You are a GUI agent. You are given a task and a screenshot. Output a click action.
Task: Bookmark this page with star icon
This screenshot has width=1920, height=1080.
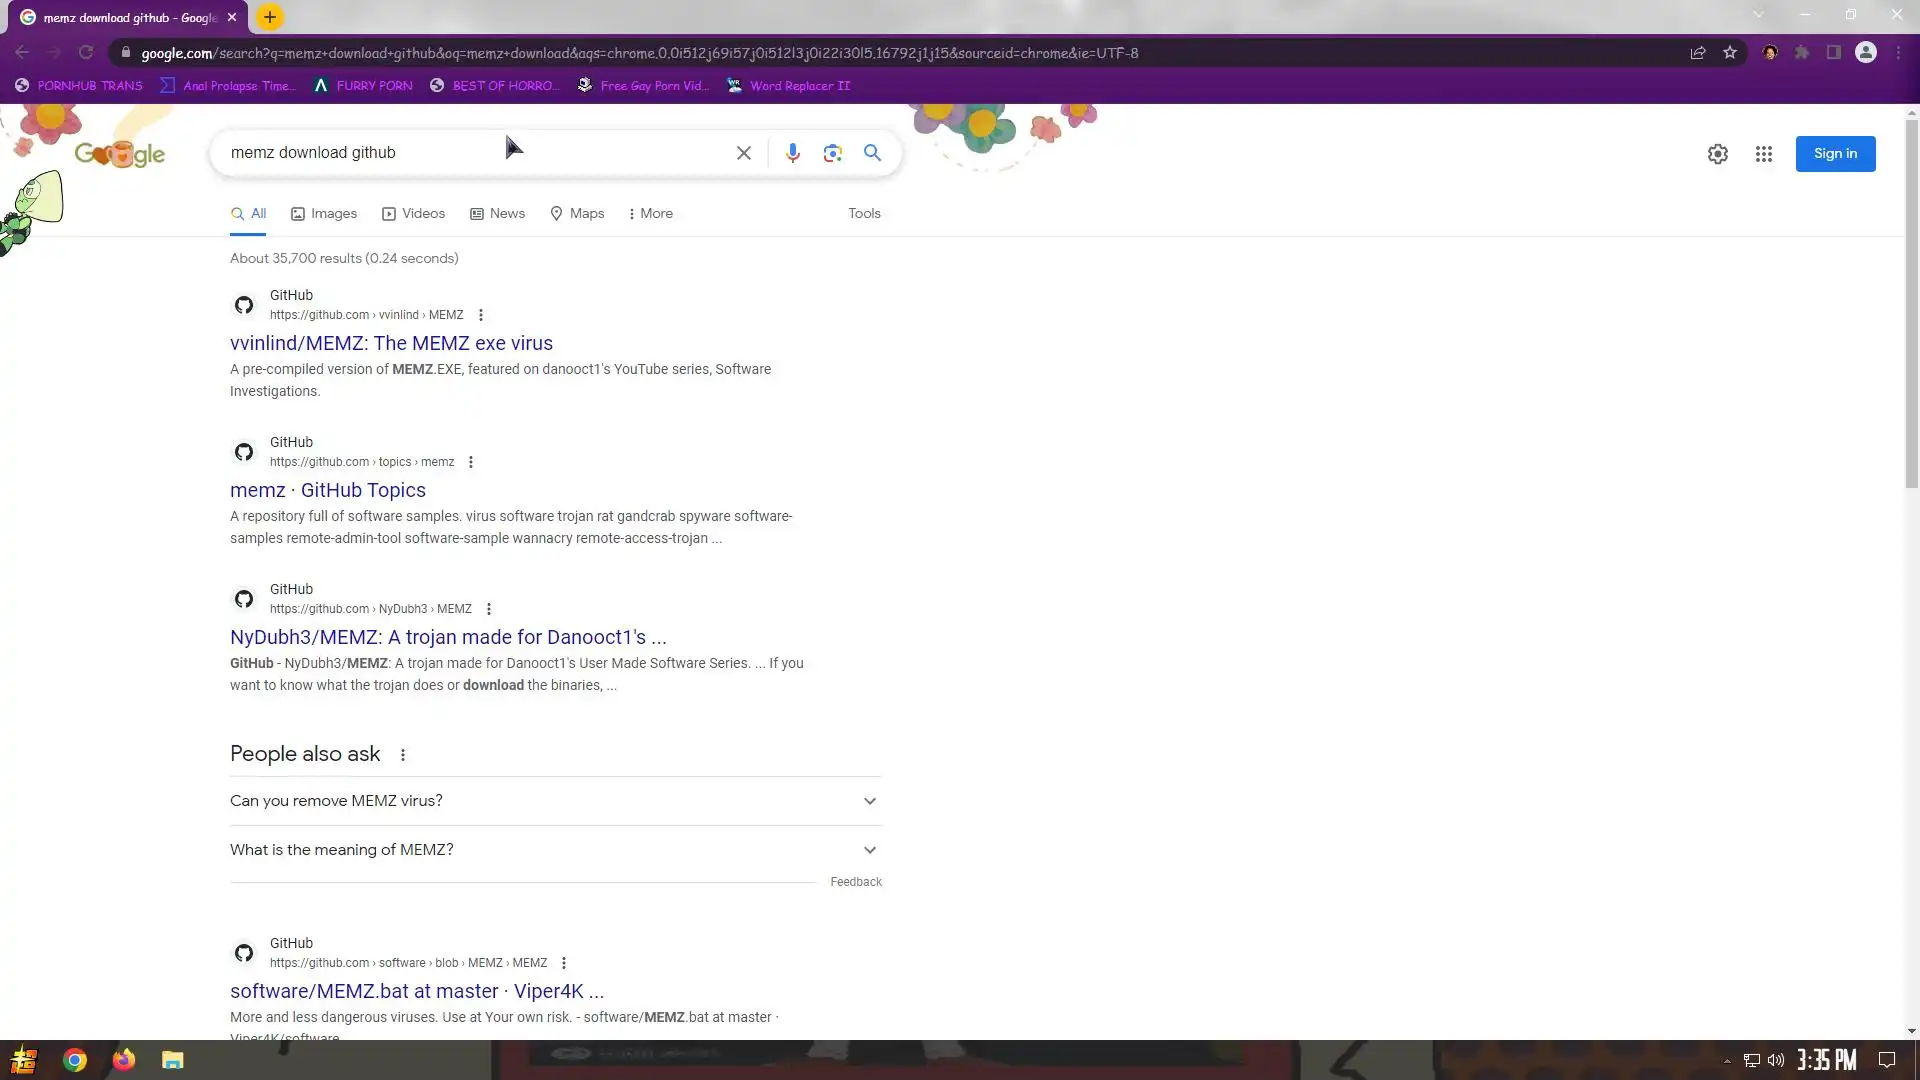point(1729,53)
